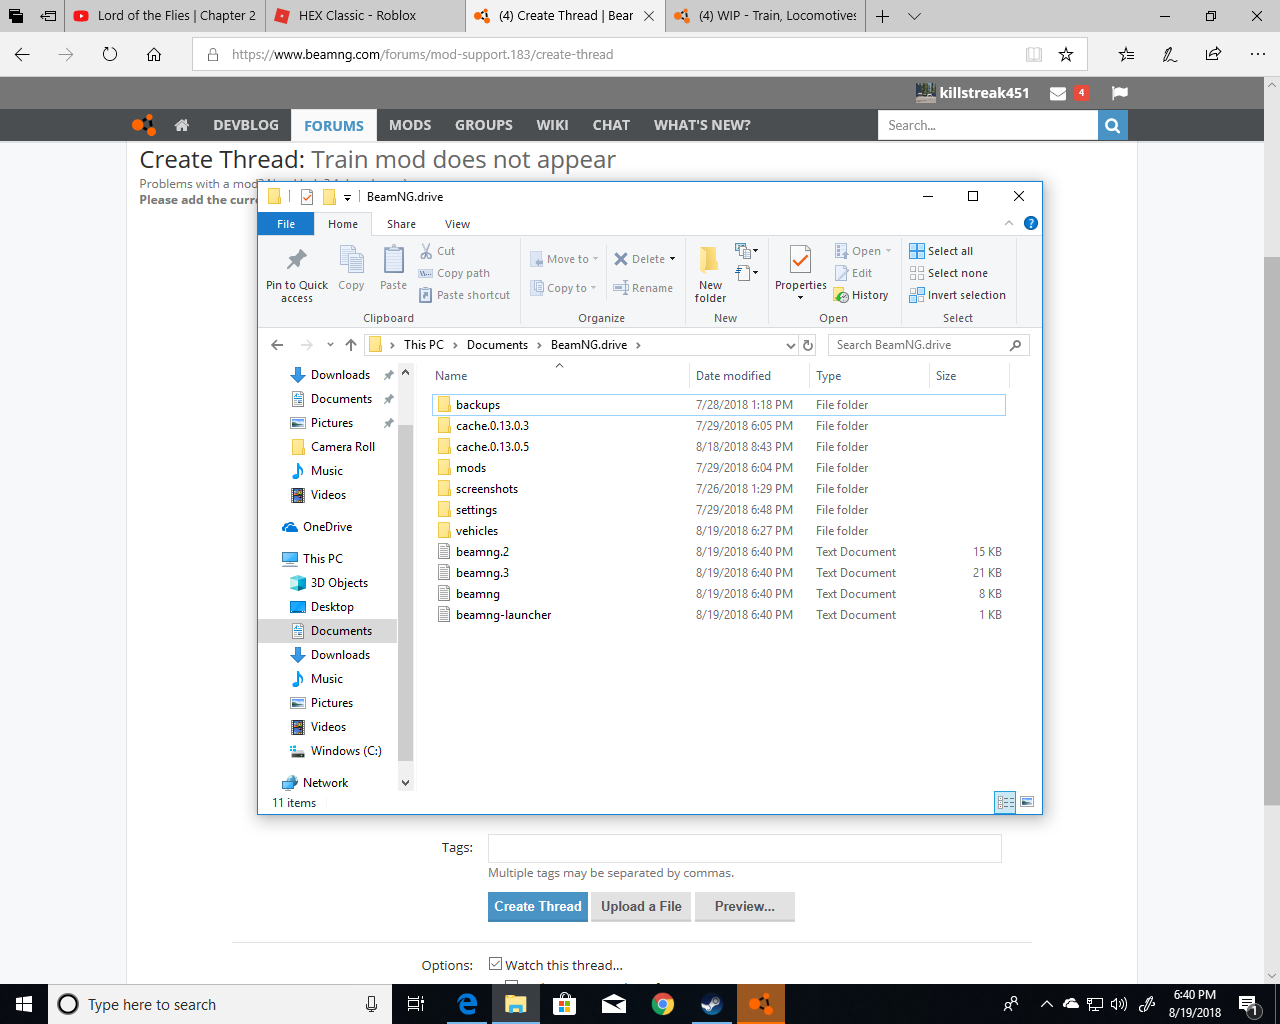Screen dimensions: 1280x1024
Task: Open History from the Explorer ribbon
Action: [x=861, y=295]
